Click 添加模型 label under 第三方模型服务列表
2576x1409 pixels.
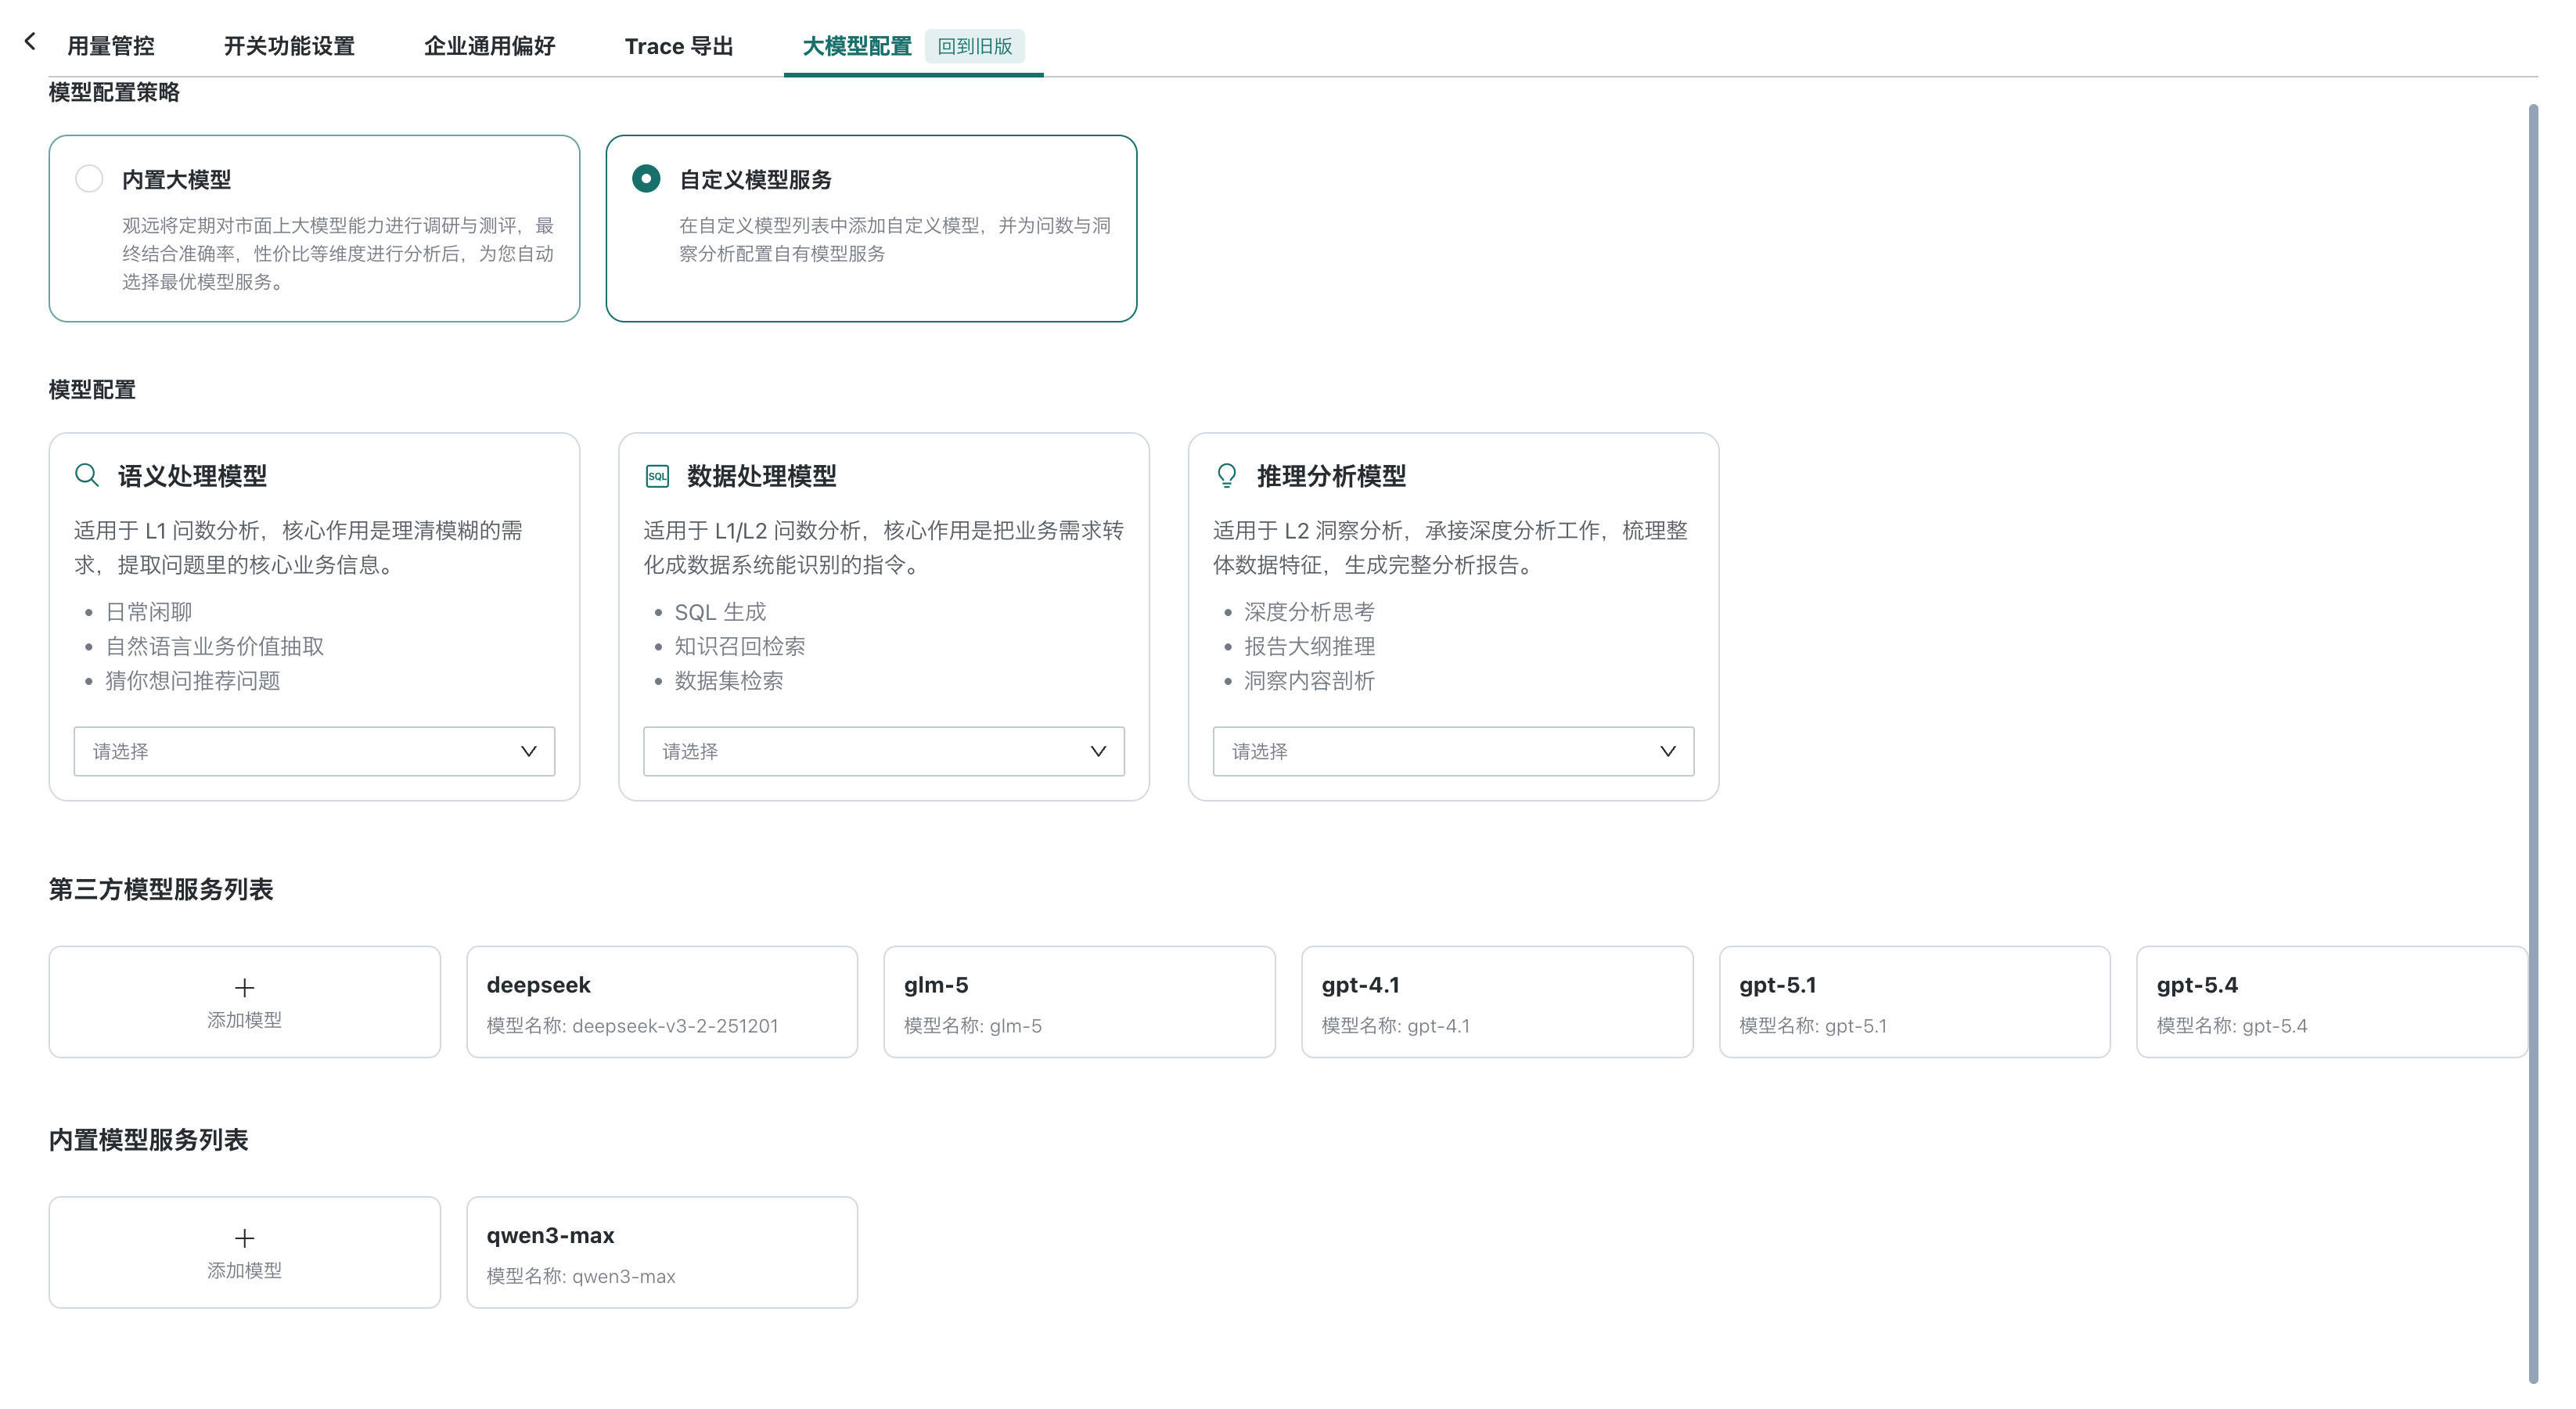[x=244, y=1020]
